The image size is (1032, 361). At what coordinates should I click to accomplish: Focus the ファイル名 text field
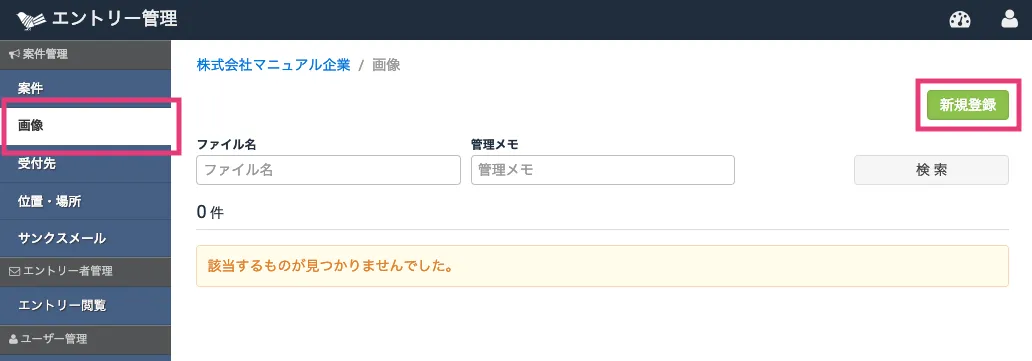click(328, 170)
